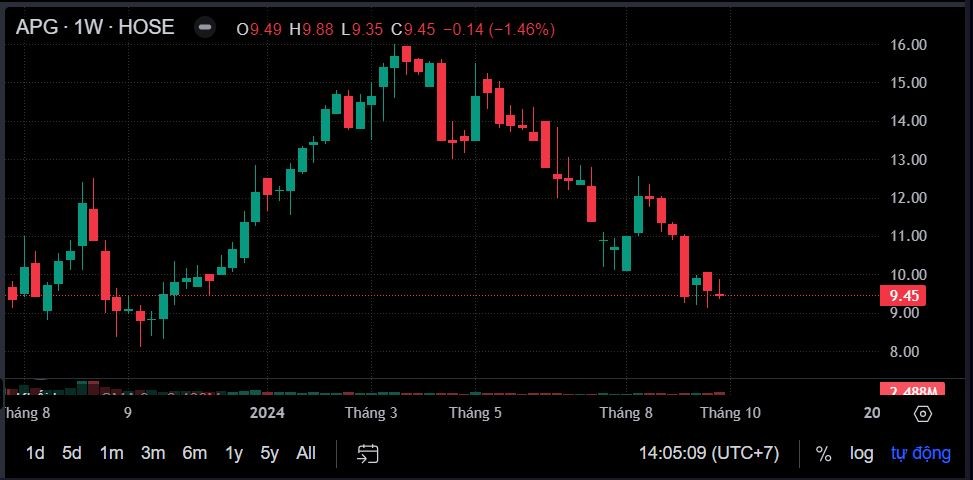Click the market status circle icon beside HOSE
The width and height of the screenshot is (973, 480).
pos(204,28)
